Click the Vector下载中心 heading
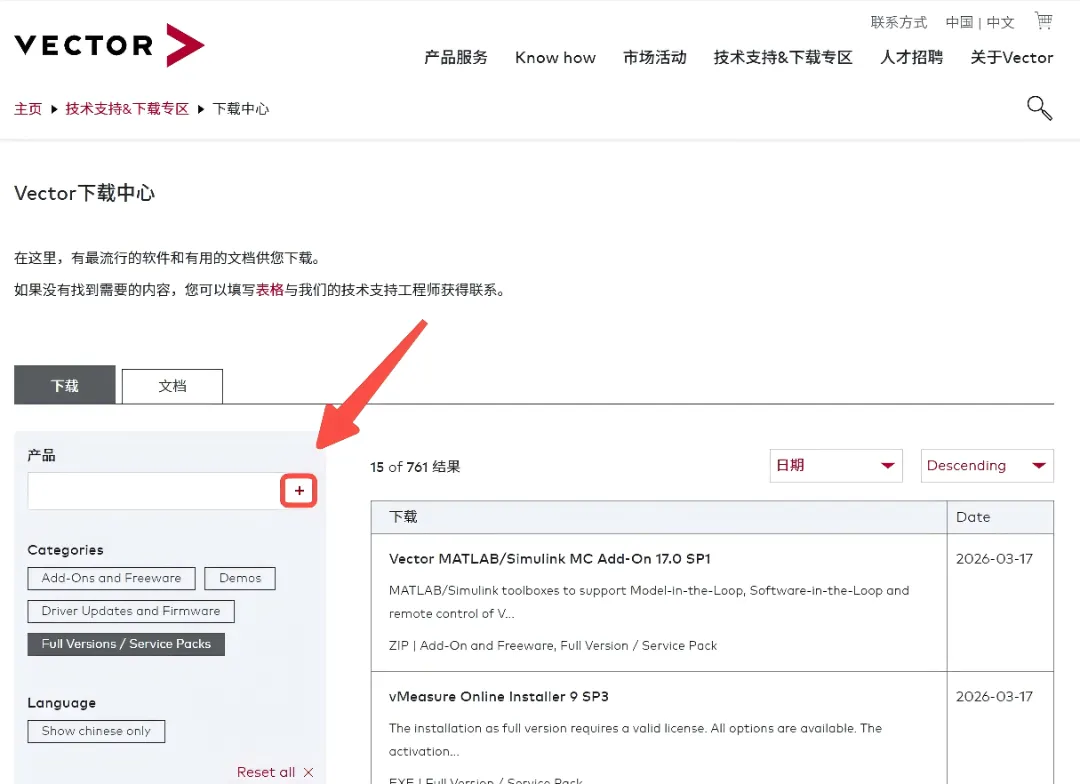The height and width of the screenshot is (784, 1080). pyautogui.click(x=84, y=193)
